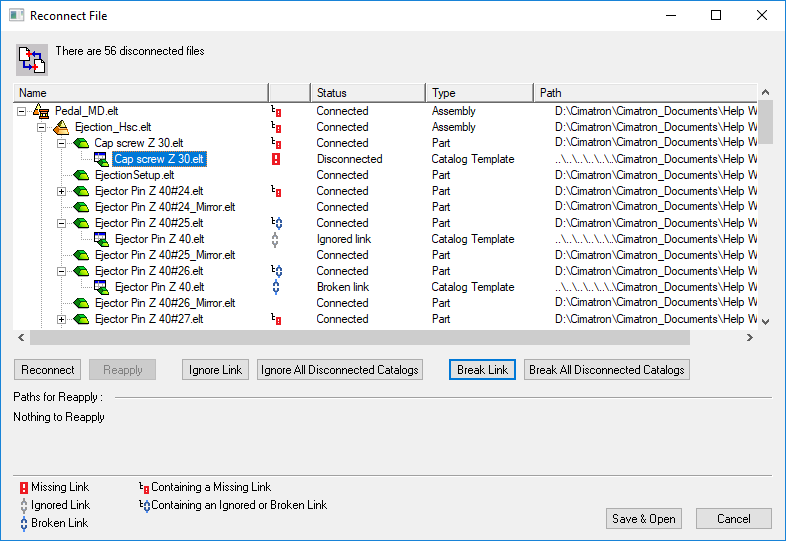The image size is (786, 541).
Task: Collapse the Ejector Pin Z 40#26.elt node
Action: 61,271
